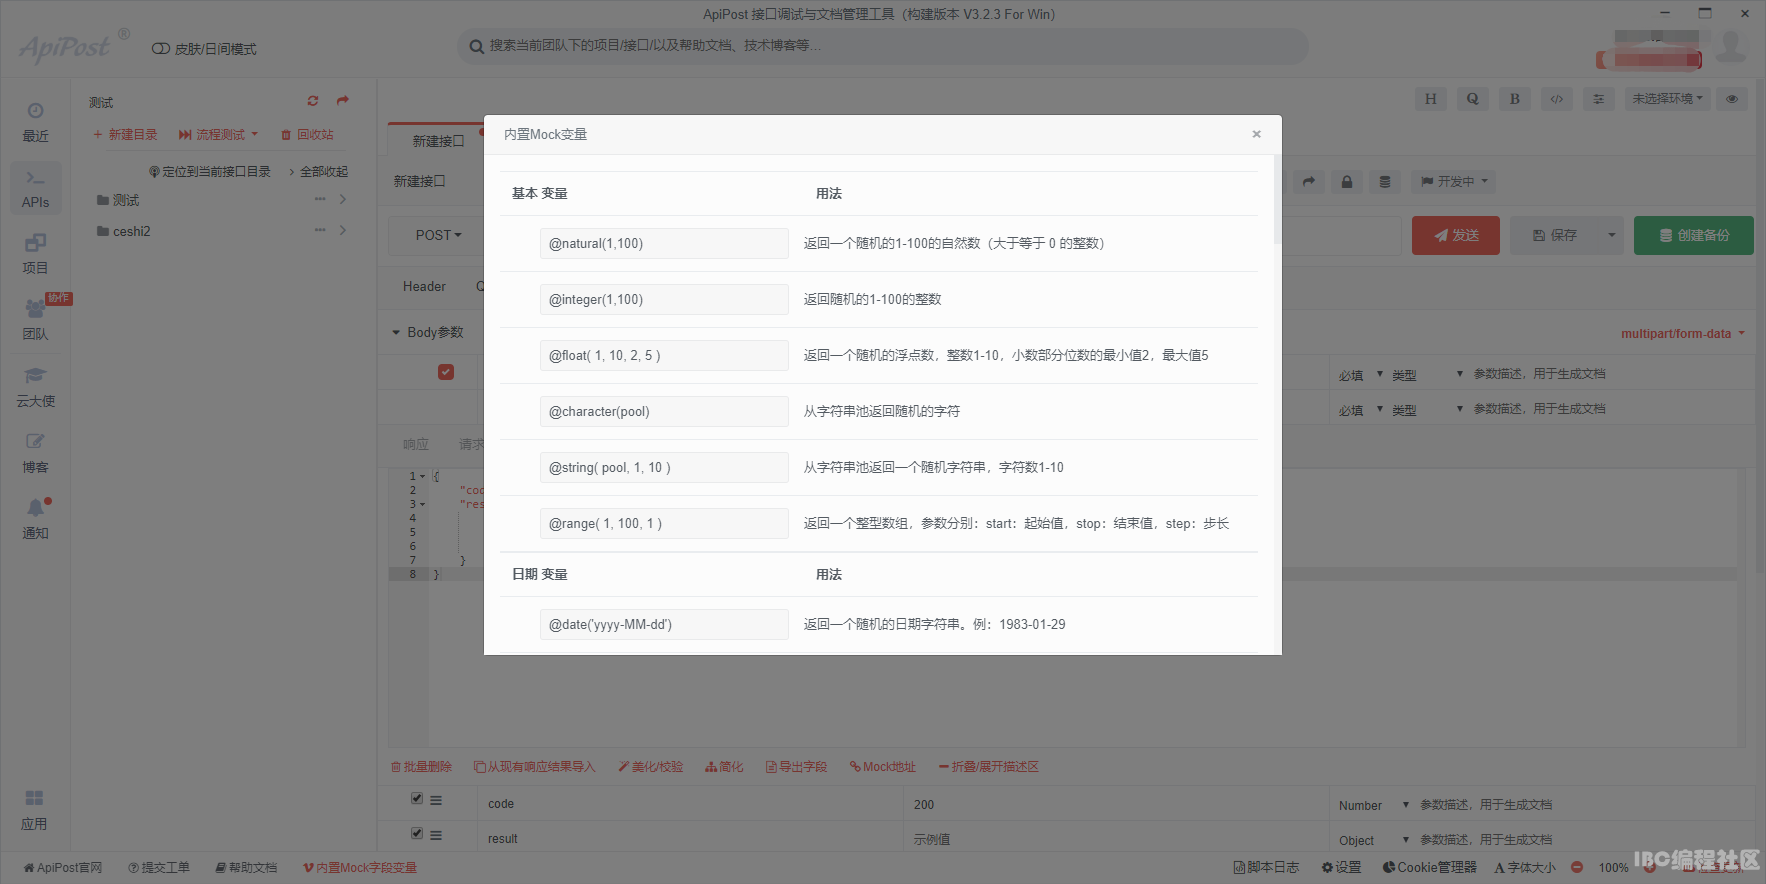The height and width of the screenshot is (884, 1766).
Task: Open 提交工单 submit ticket link
Action: click(159, 868)
